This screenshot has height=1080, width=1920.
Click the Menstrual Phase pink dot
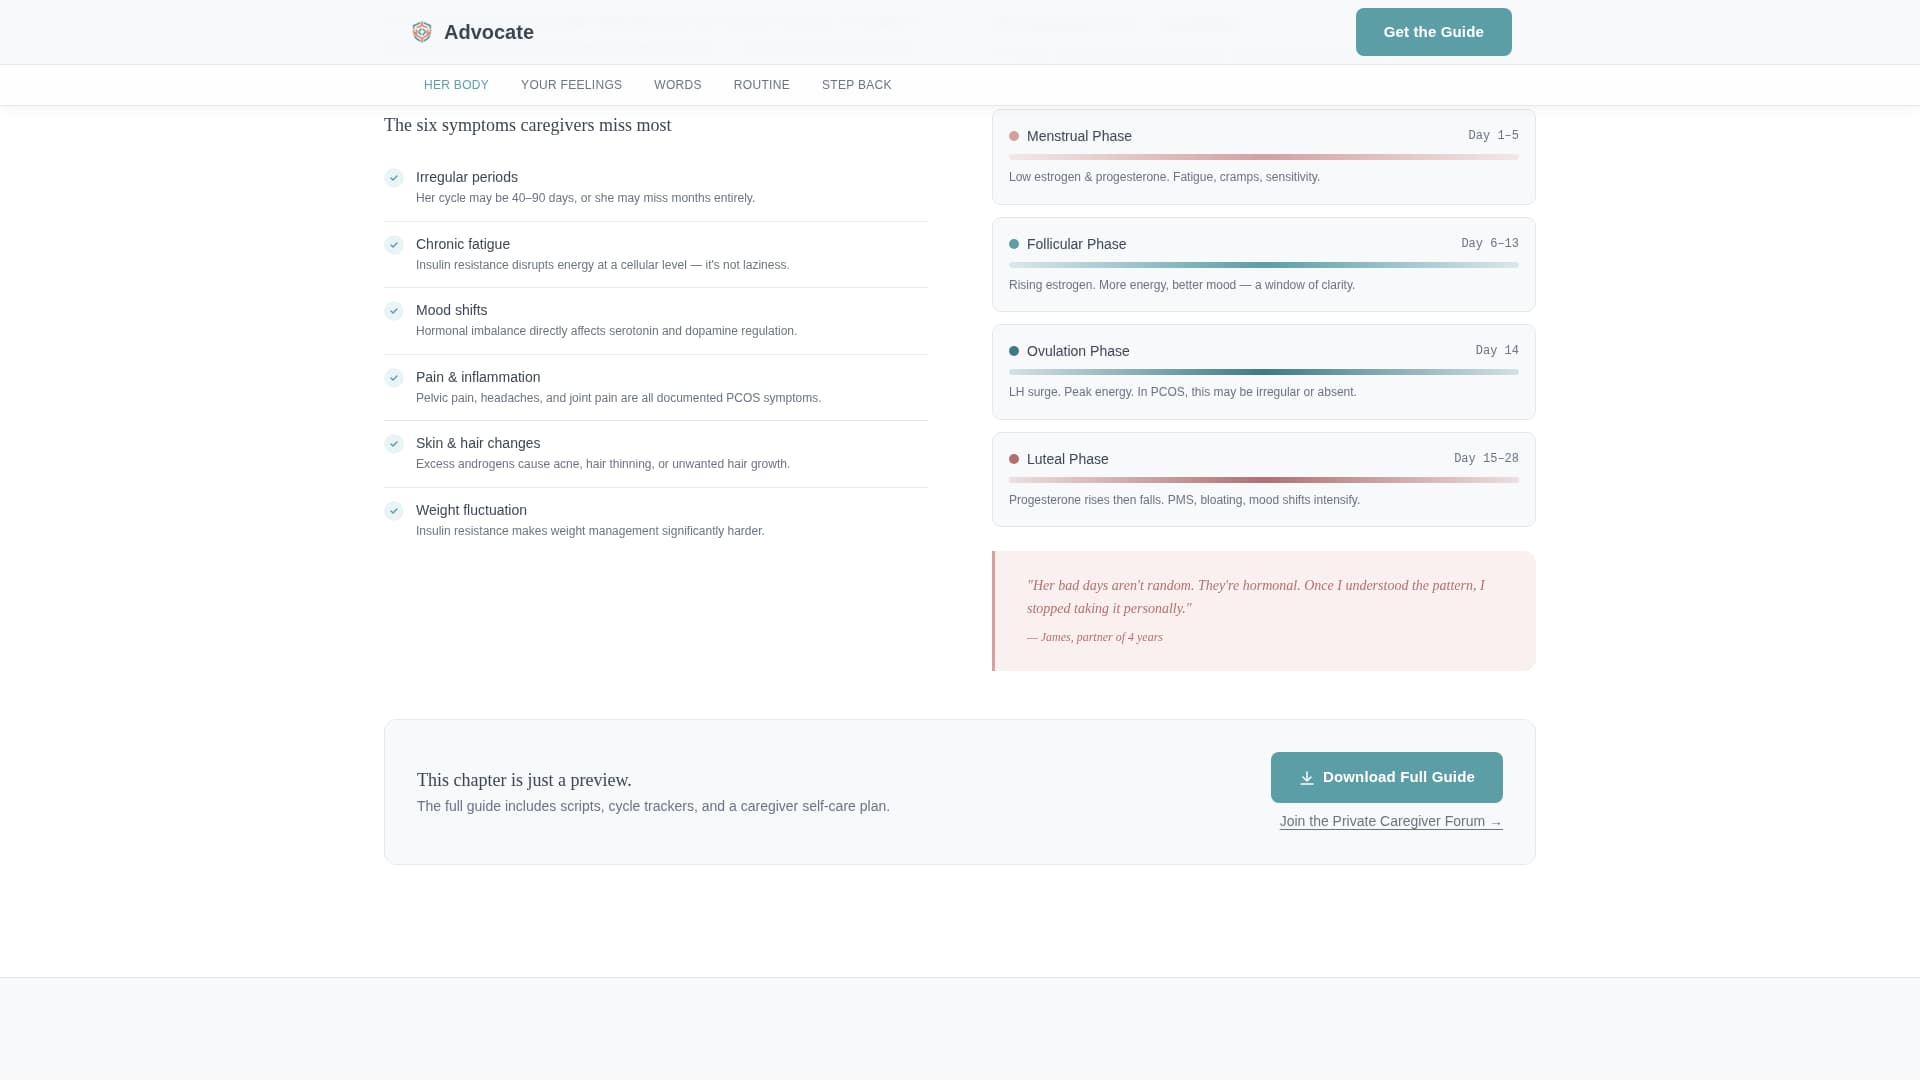pos(1014,136)
